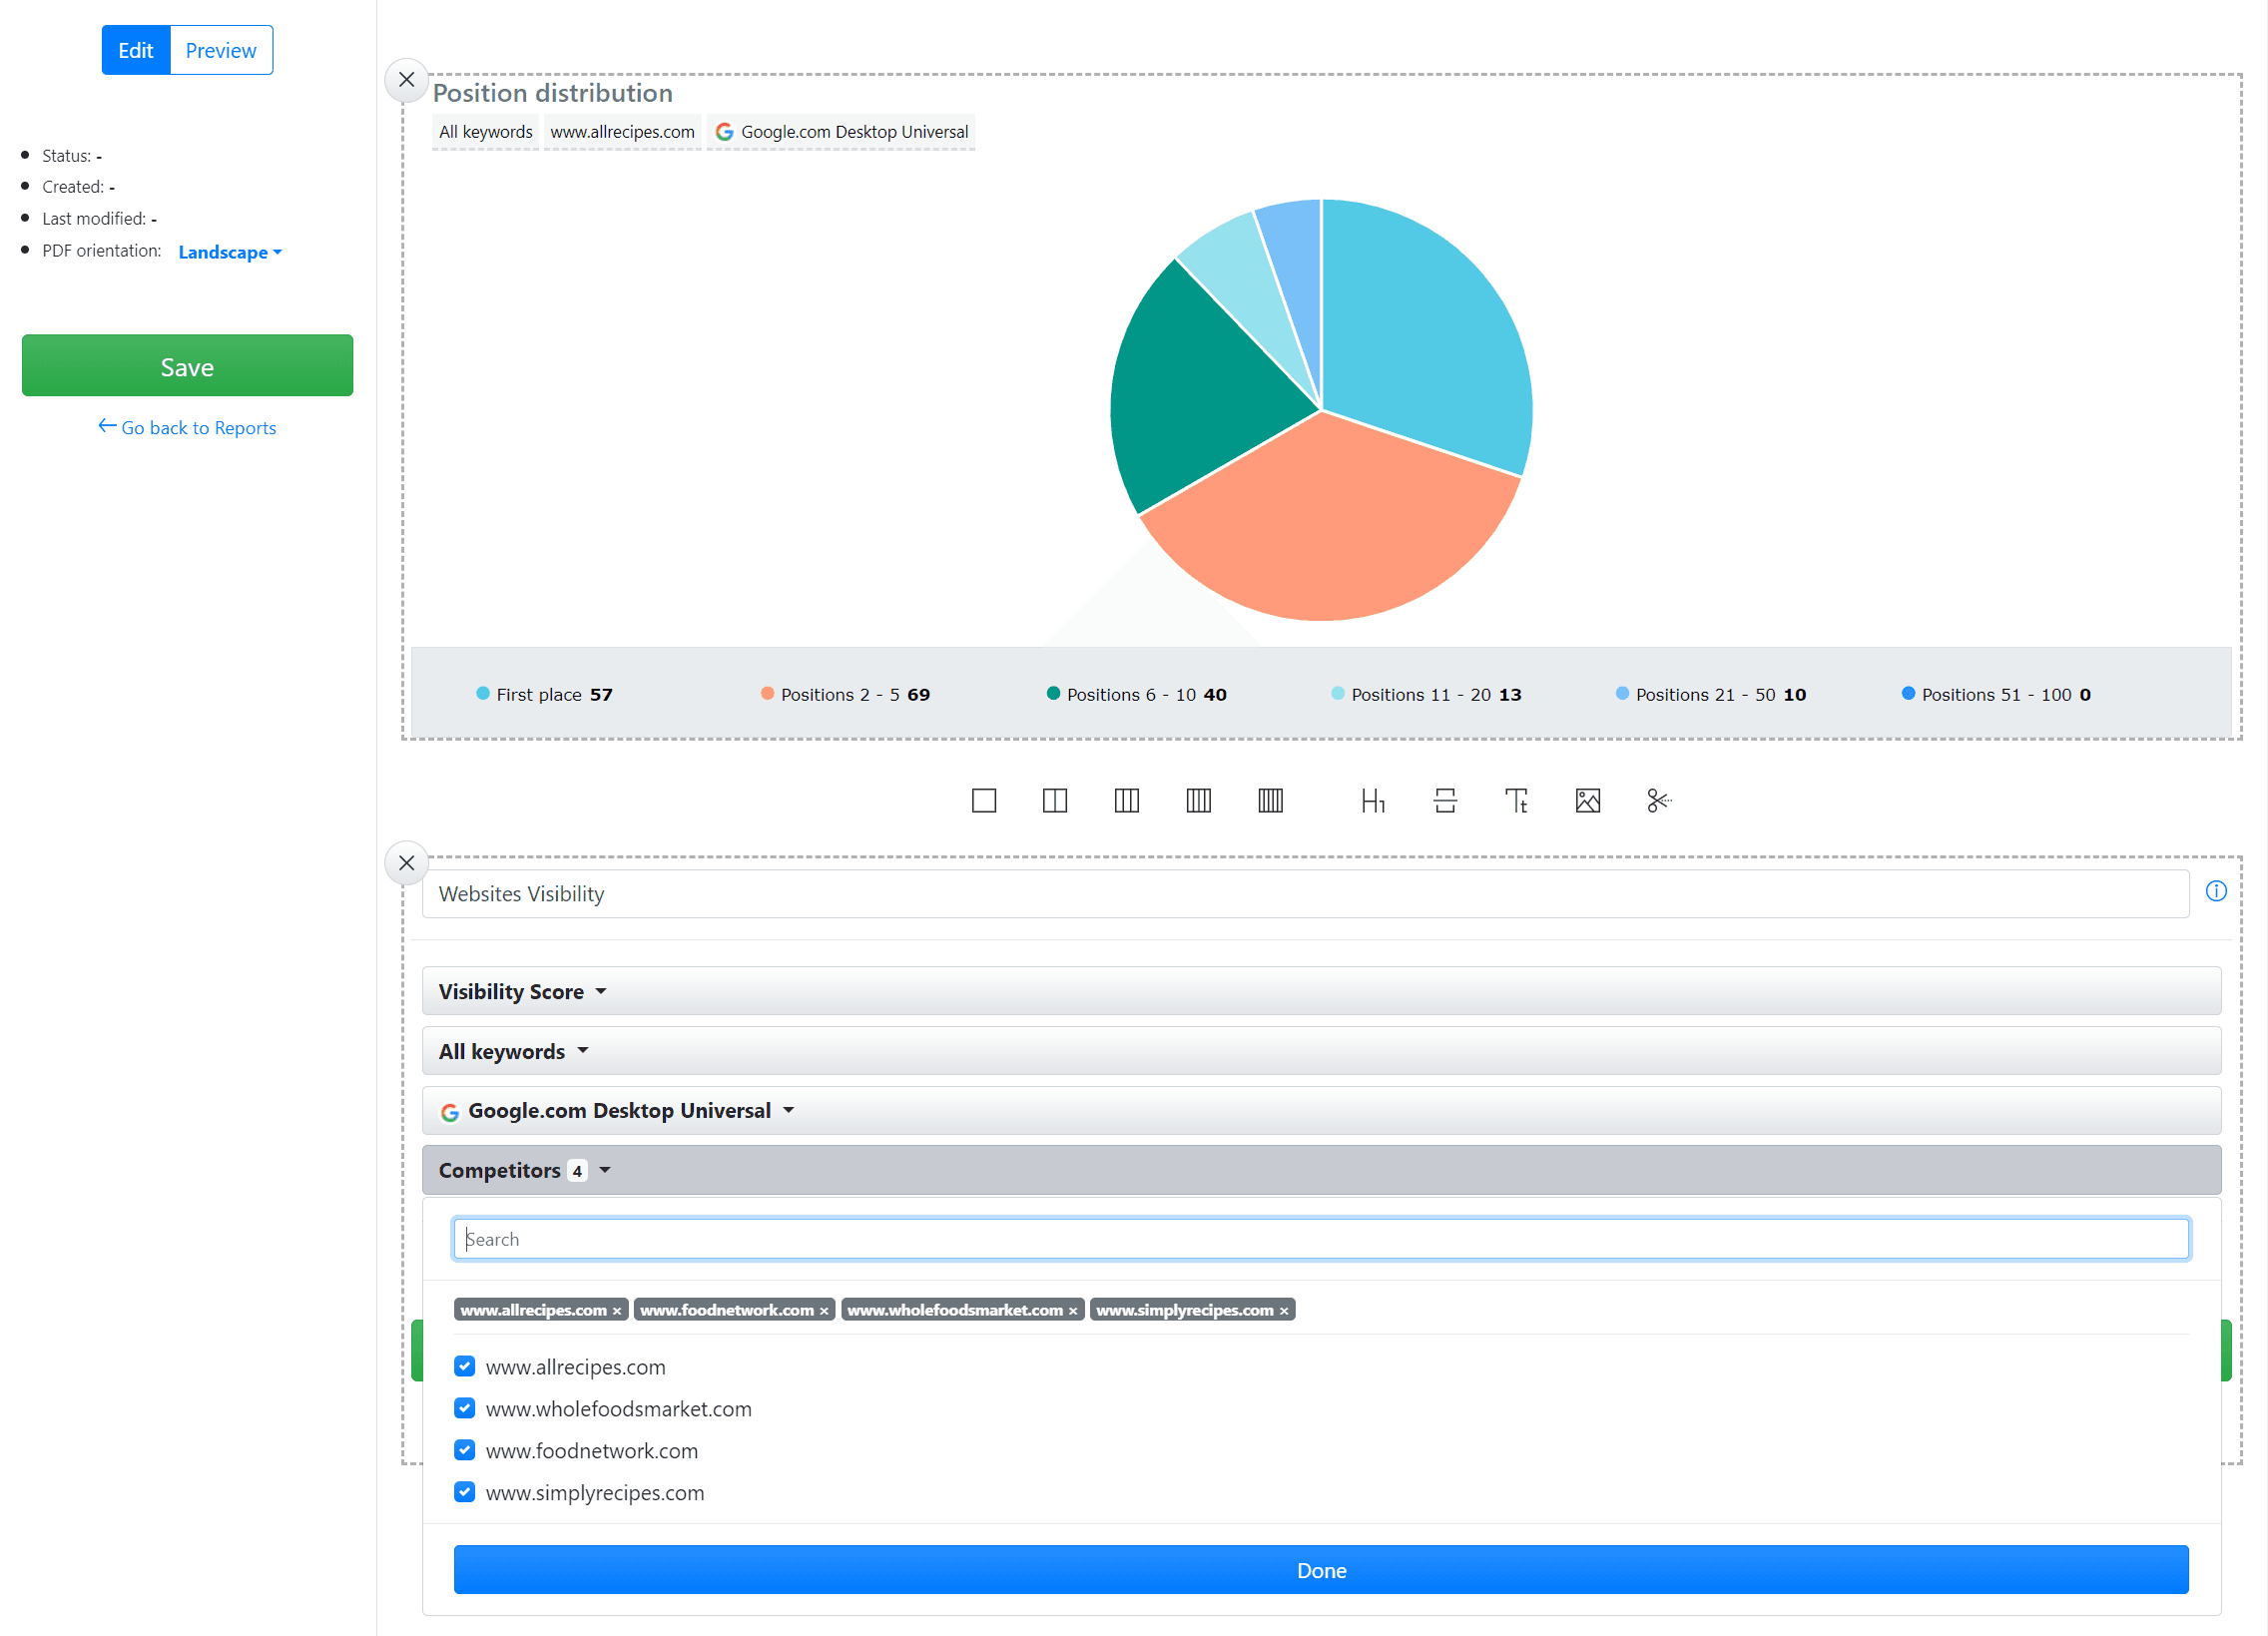Click the blue Done button

1321,1570
